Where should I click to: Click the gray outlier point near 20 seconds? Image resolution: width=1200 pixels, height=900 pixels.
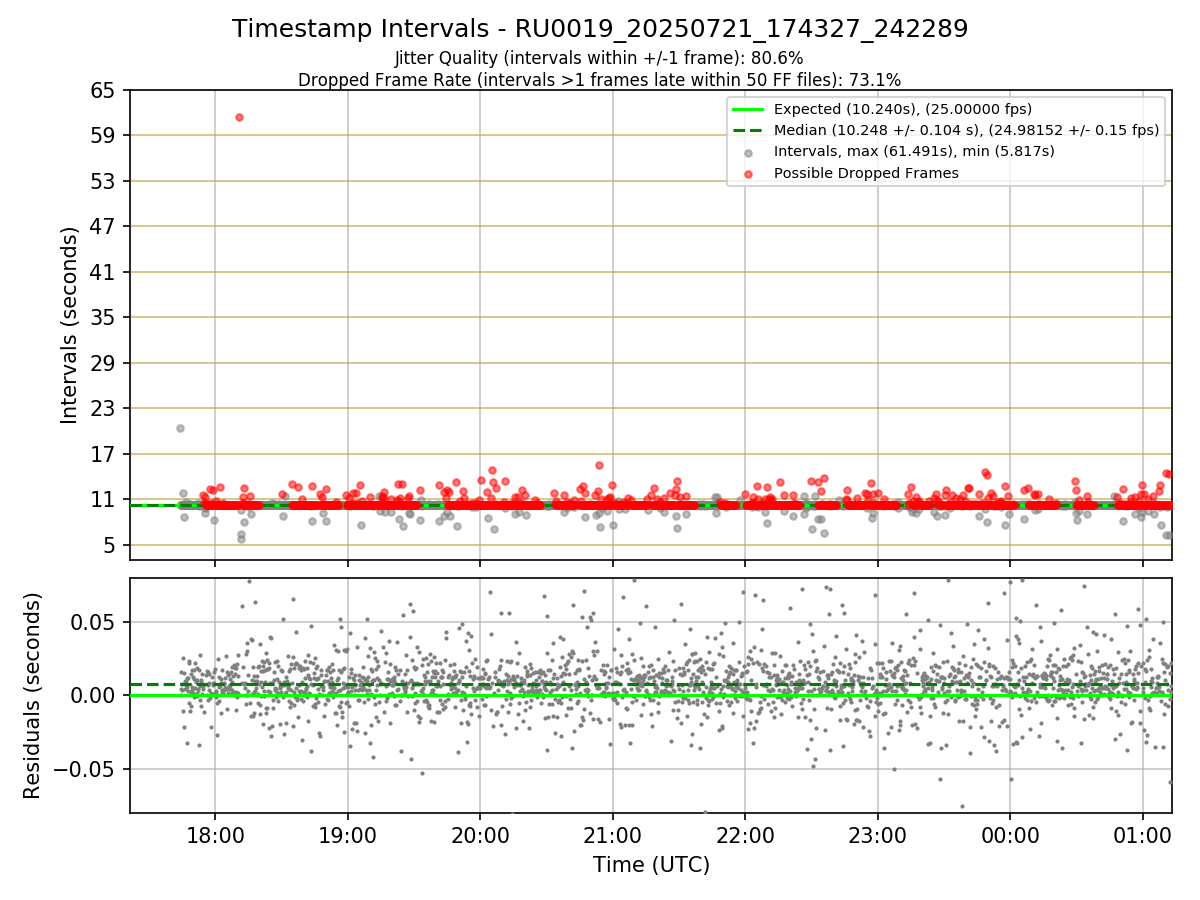[180, 428]
